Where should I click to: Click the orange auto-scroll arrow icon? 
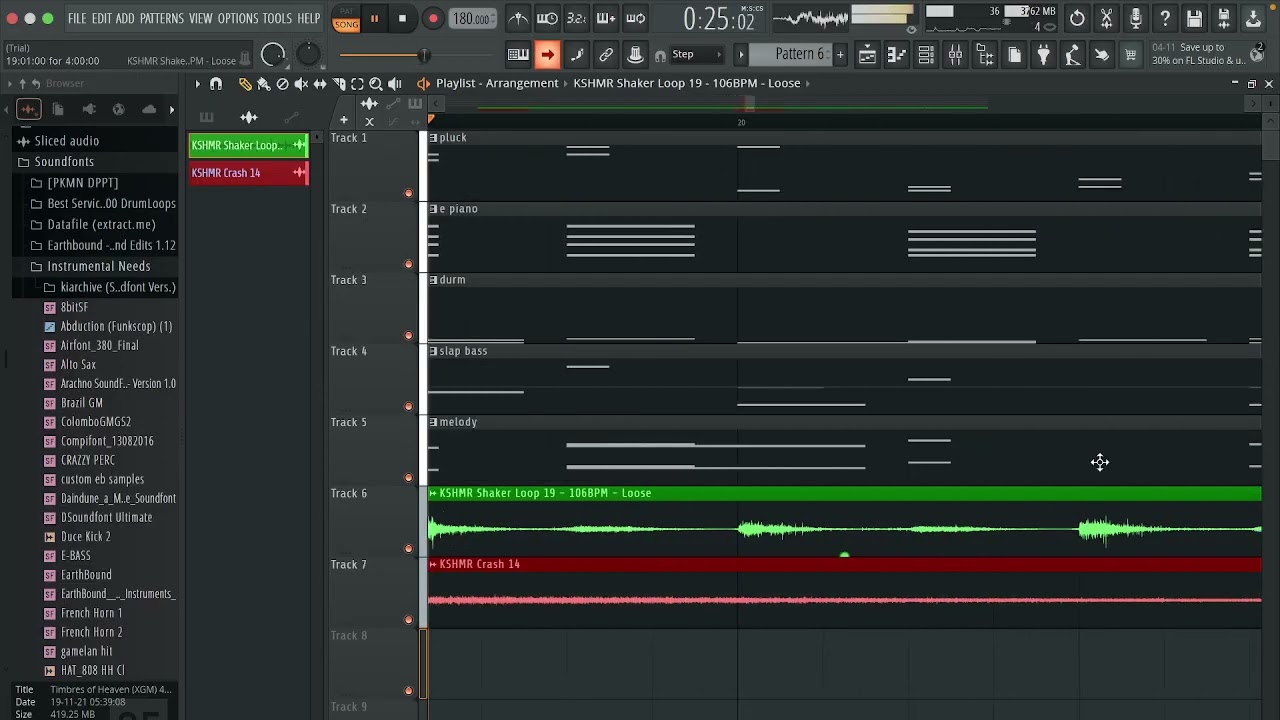pyautogui.click(x=547, y=55)
